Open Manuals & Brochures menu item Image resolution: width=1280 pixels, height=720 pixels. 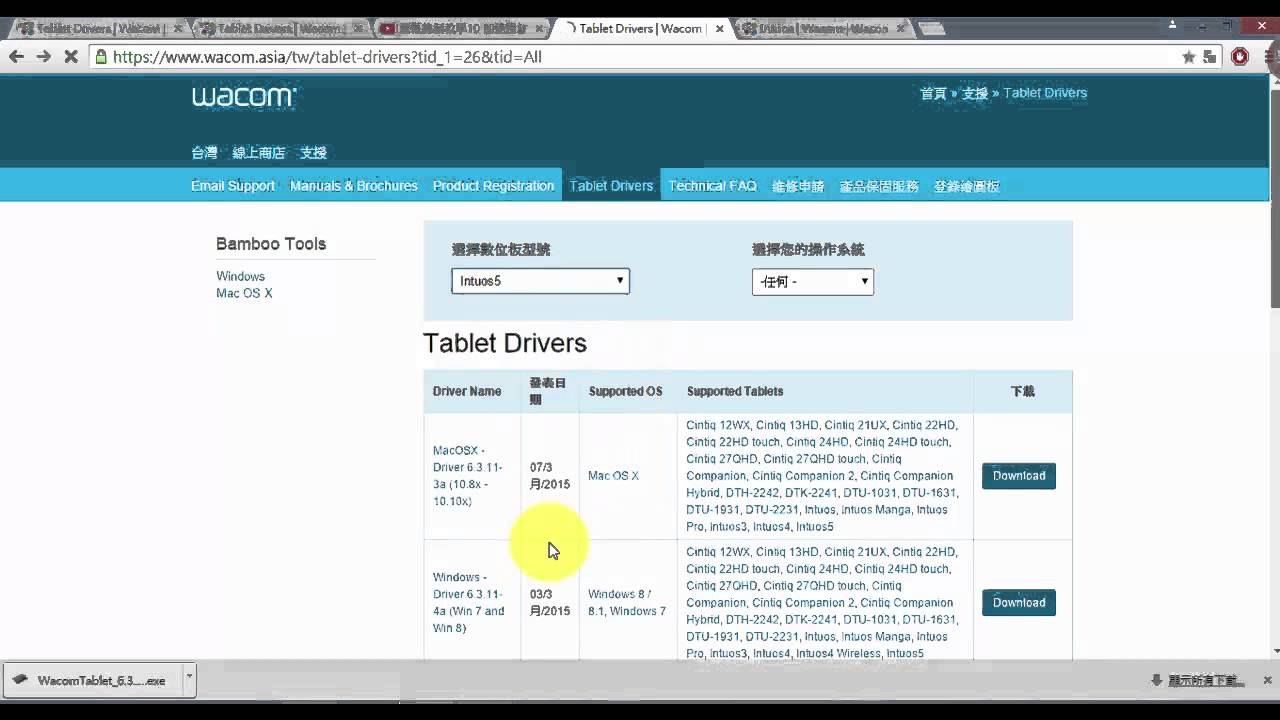pos(354,186)
